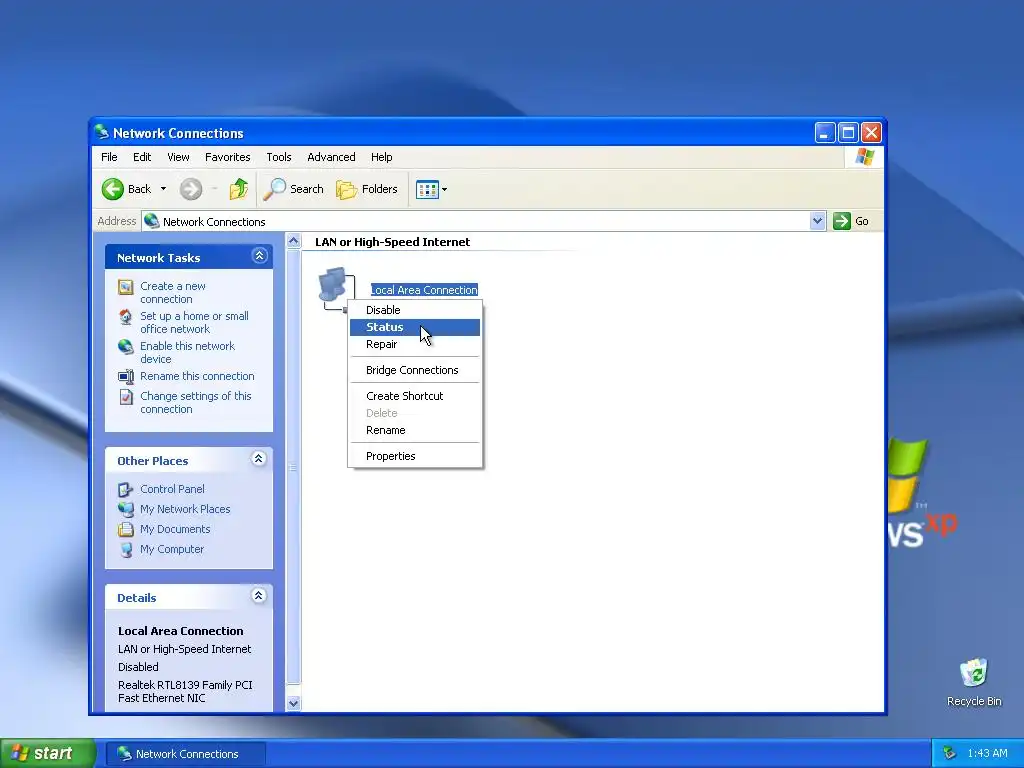This screenshot has height=768, width=1024.
Task: Open the My Computer link
Action: coord(172,550)
